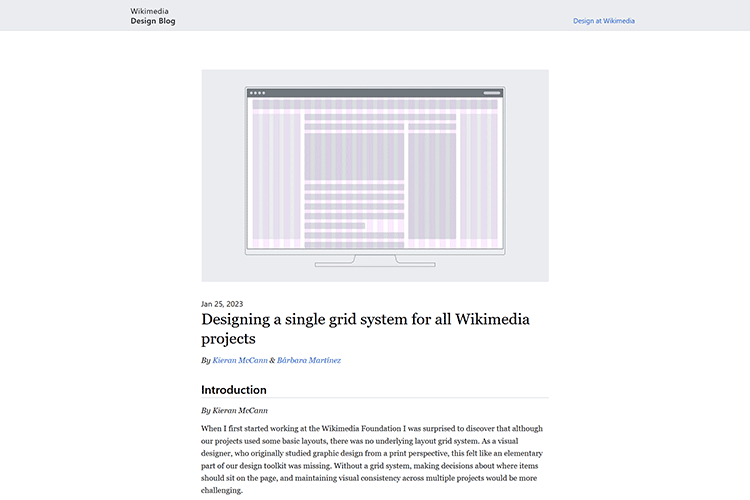This screenshot has height=500, width=750.
Task: Click the large central content block in the illustration
Action: 354,155
